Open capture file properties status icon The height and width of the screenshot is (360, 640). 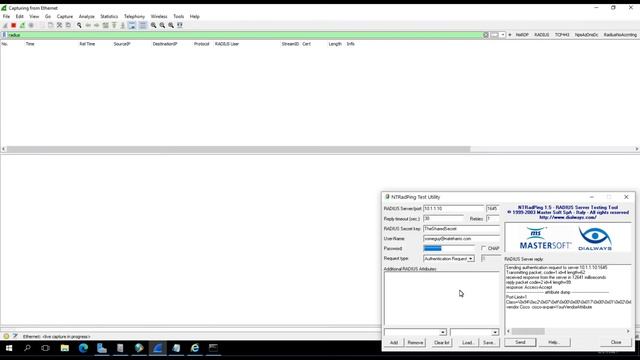point(15,336)
